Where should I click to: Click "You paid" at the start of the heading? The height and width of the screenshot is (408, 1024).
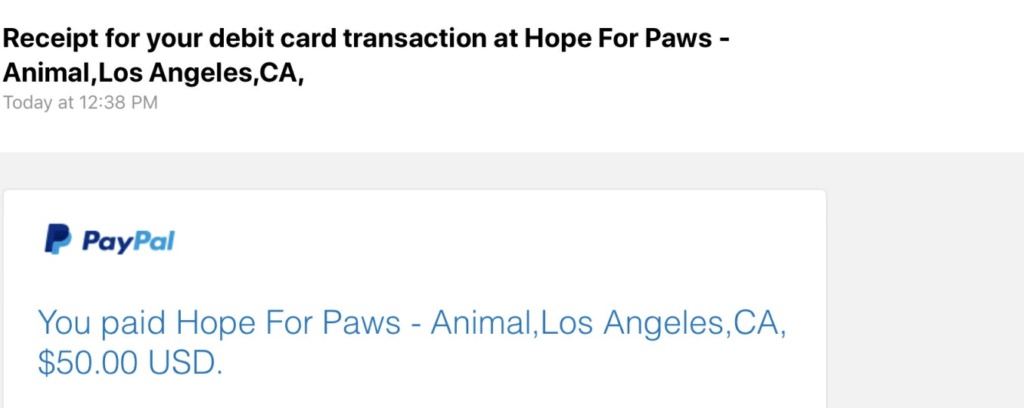tap(101, 323)
